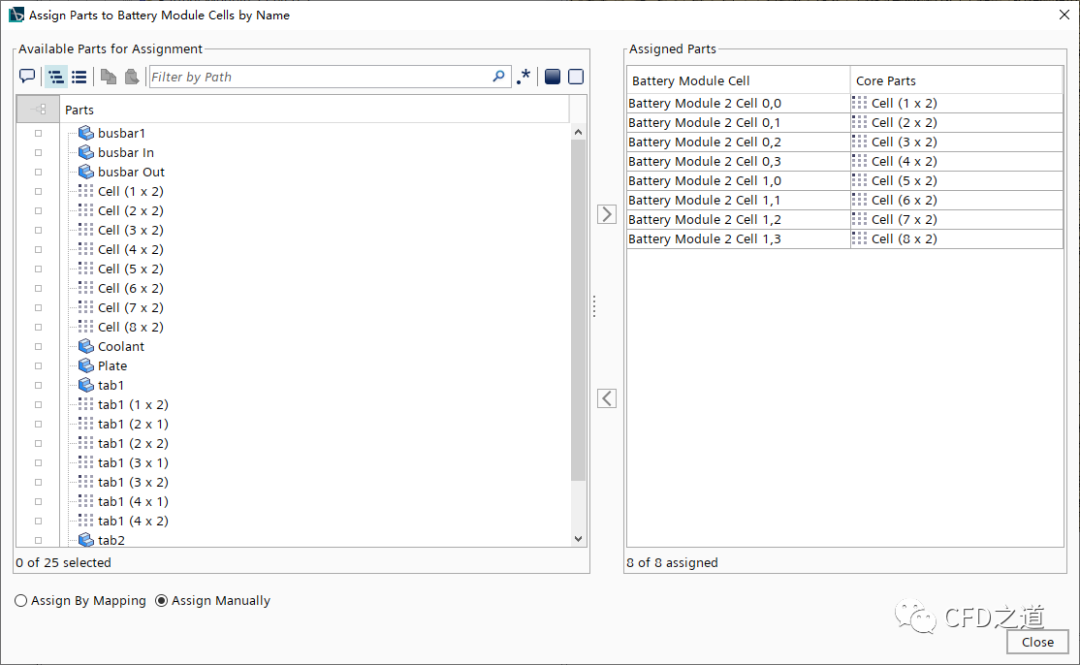Click into the Filter by Path field
Viewport: 1080px width, 665px height.
pos(318,77)
